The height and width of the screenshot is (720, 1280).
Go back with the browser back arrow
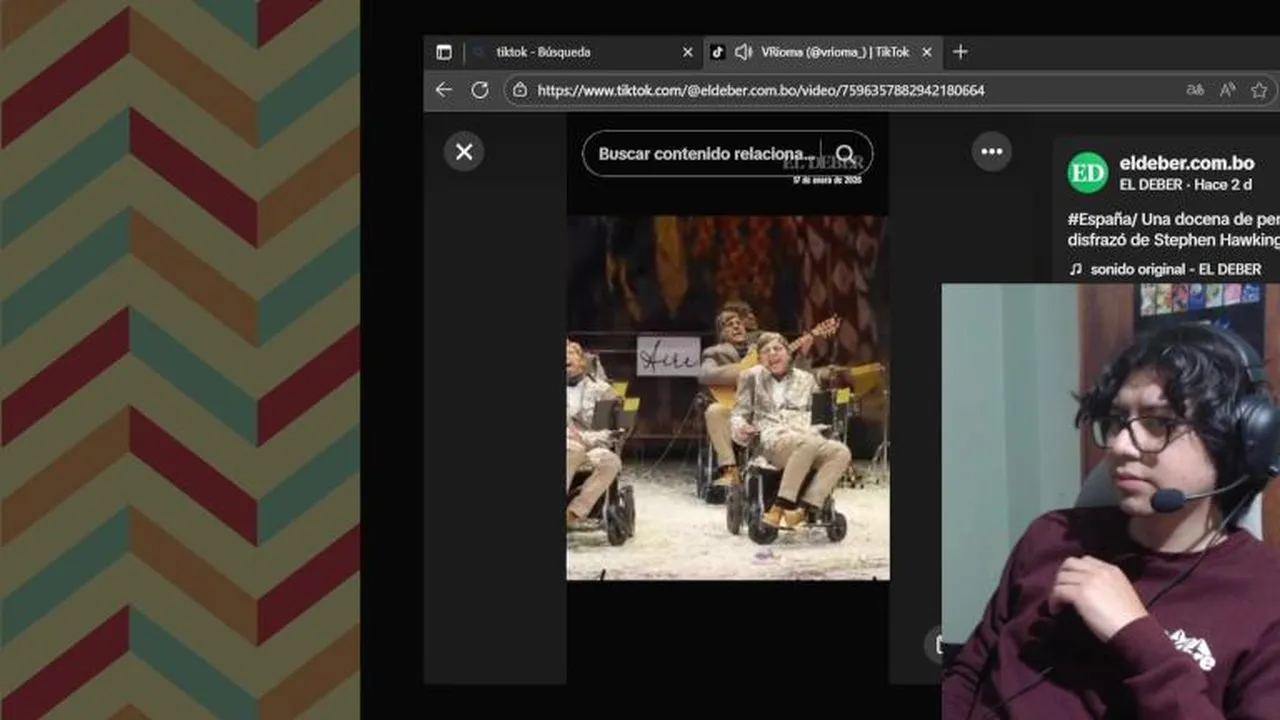click(x=444, y=90)
